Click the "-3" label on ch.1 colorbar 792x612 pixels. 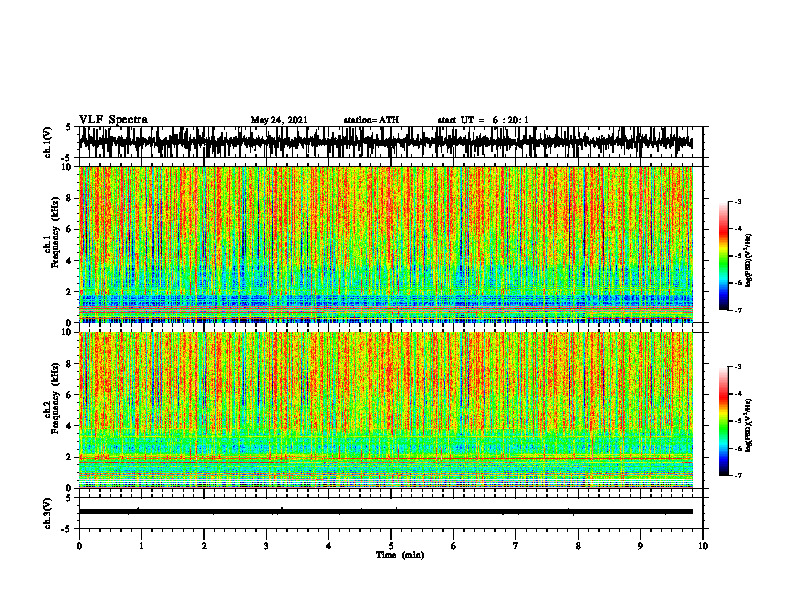[738, 201]
